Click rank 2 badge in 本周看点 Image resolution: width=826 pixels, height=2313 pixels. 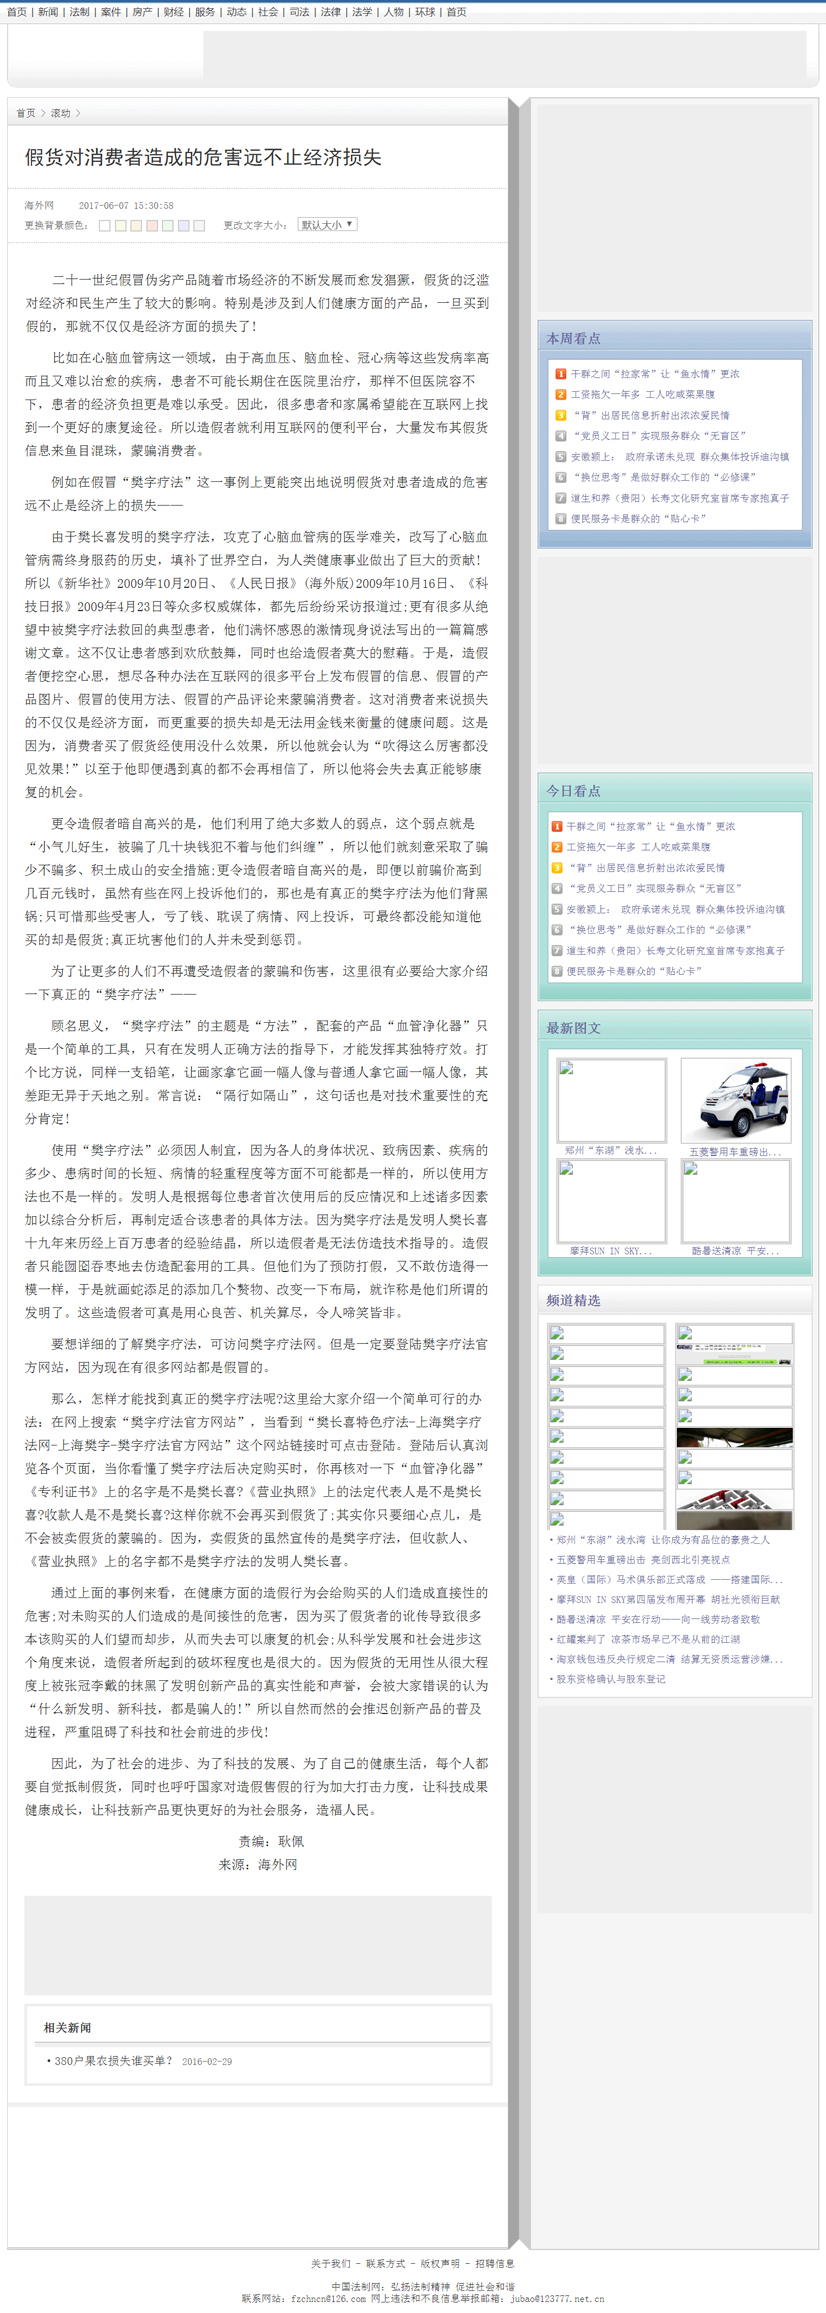point(561,394)
